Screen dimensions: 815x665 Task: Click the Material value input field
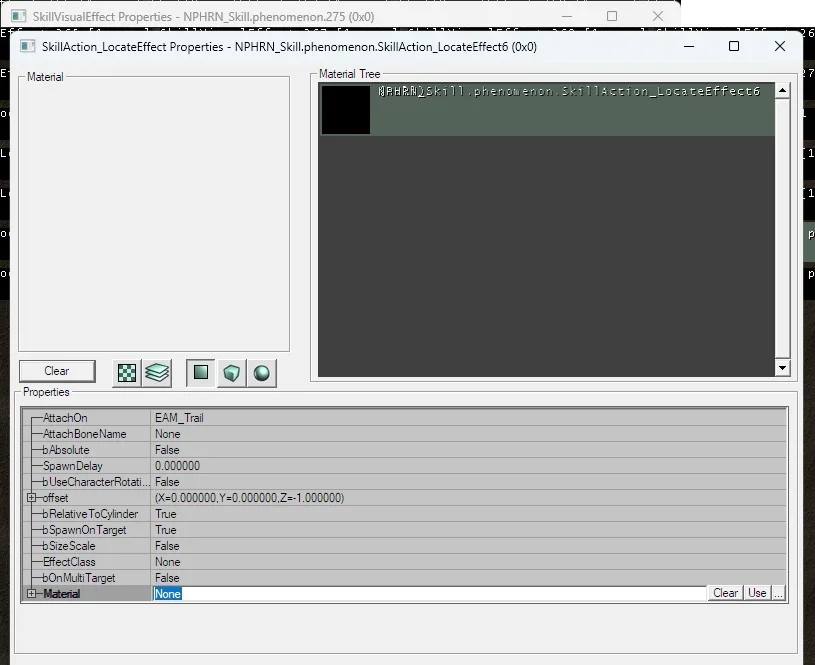tap(429, 593)
